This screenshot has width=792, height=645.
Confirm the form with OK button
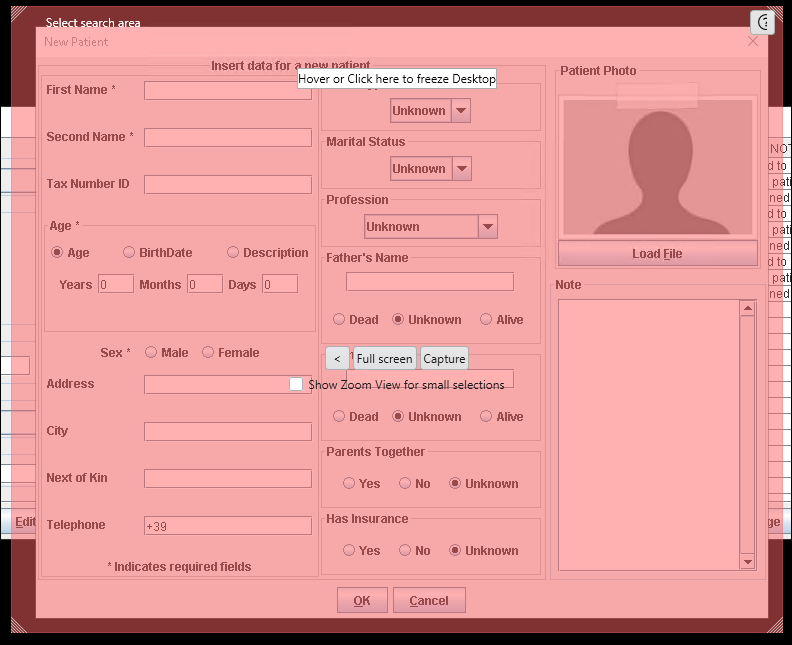click(x=362, y=600)
